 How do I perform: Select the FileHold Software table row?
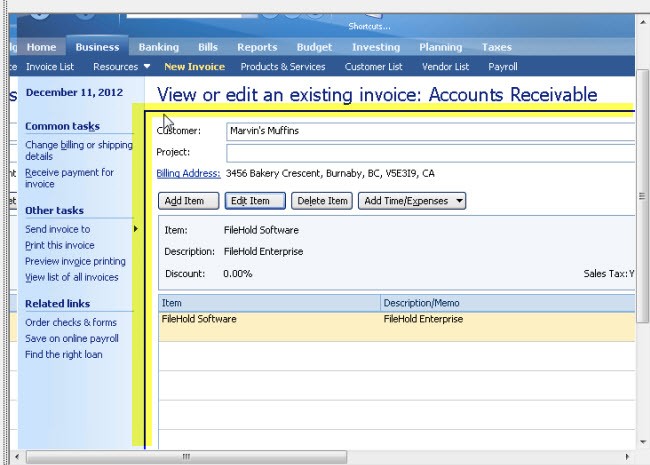[397, 327]
